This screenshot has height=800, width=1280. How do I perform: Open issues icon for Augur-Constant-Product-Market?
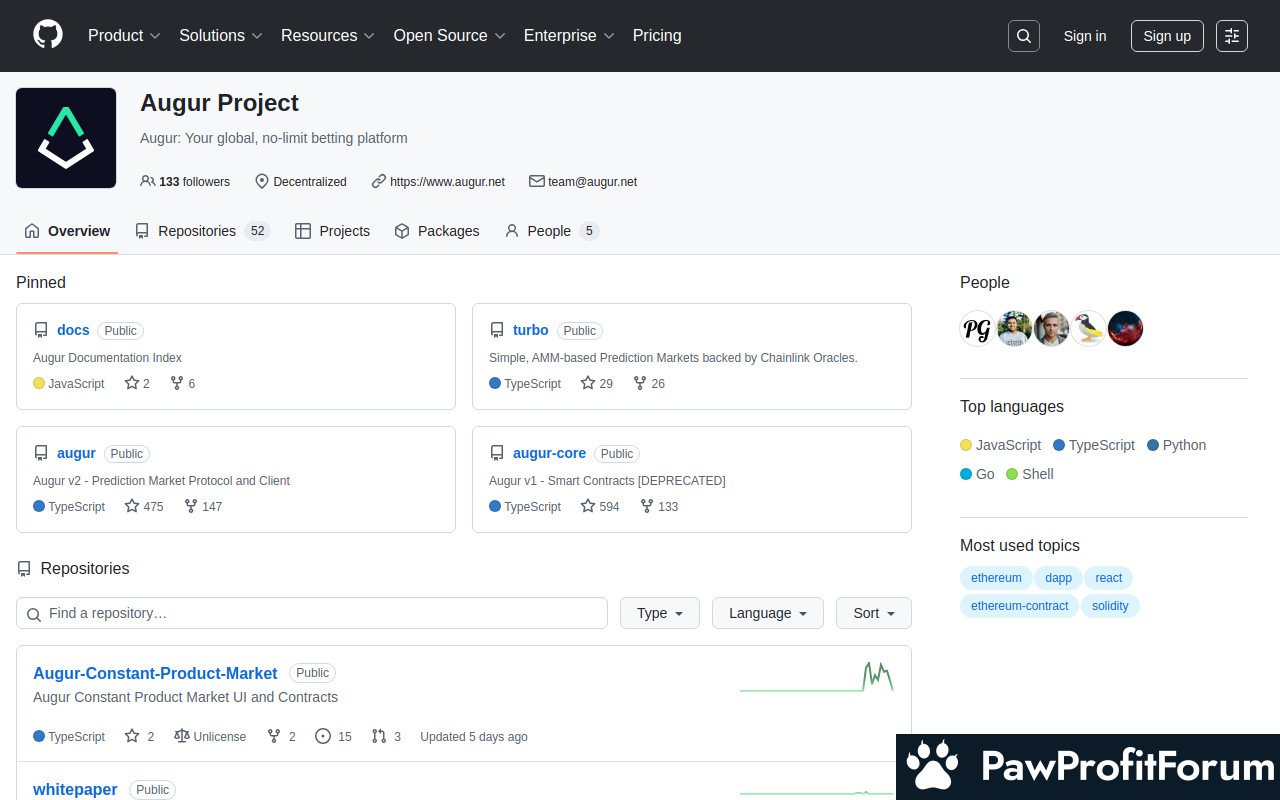(323, 736)
